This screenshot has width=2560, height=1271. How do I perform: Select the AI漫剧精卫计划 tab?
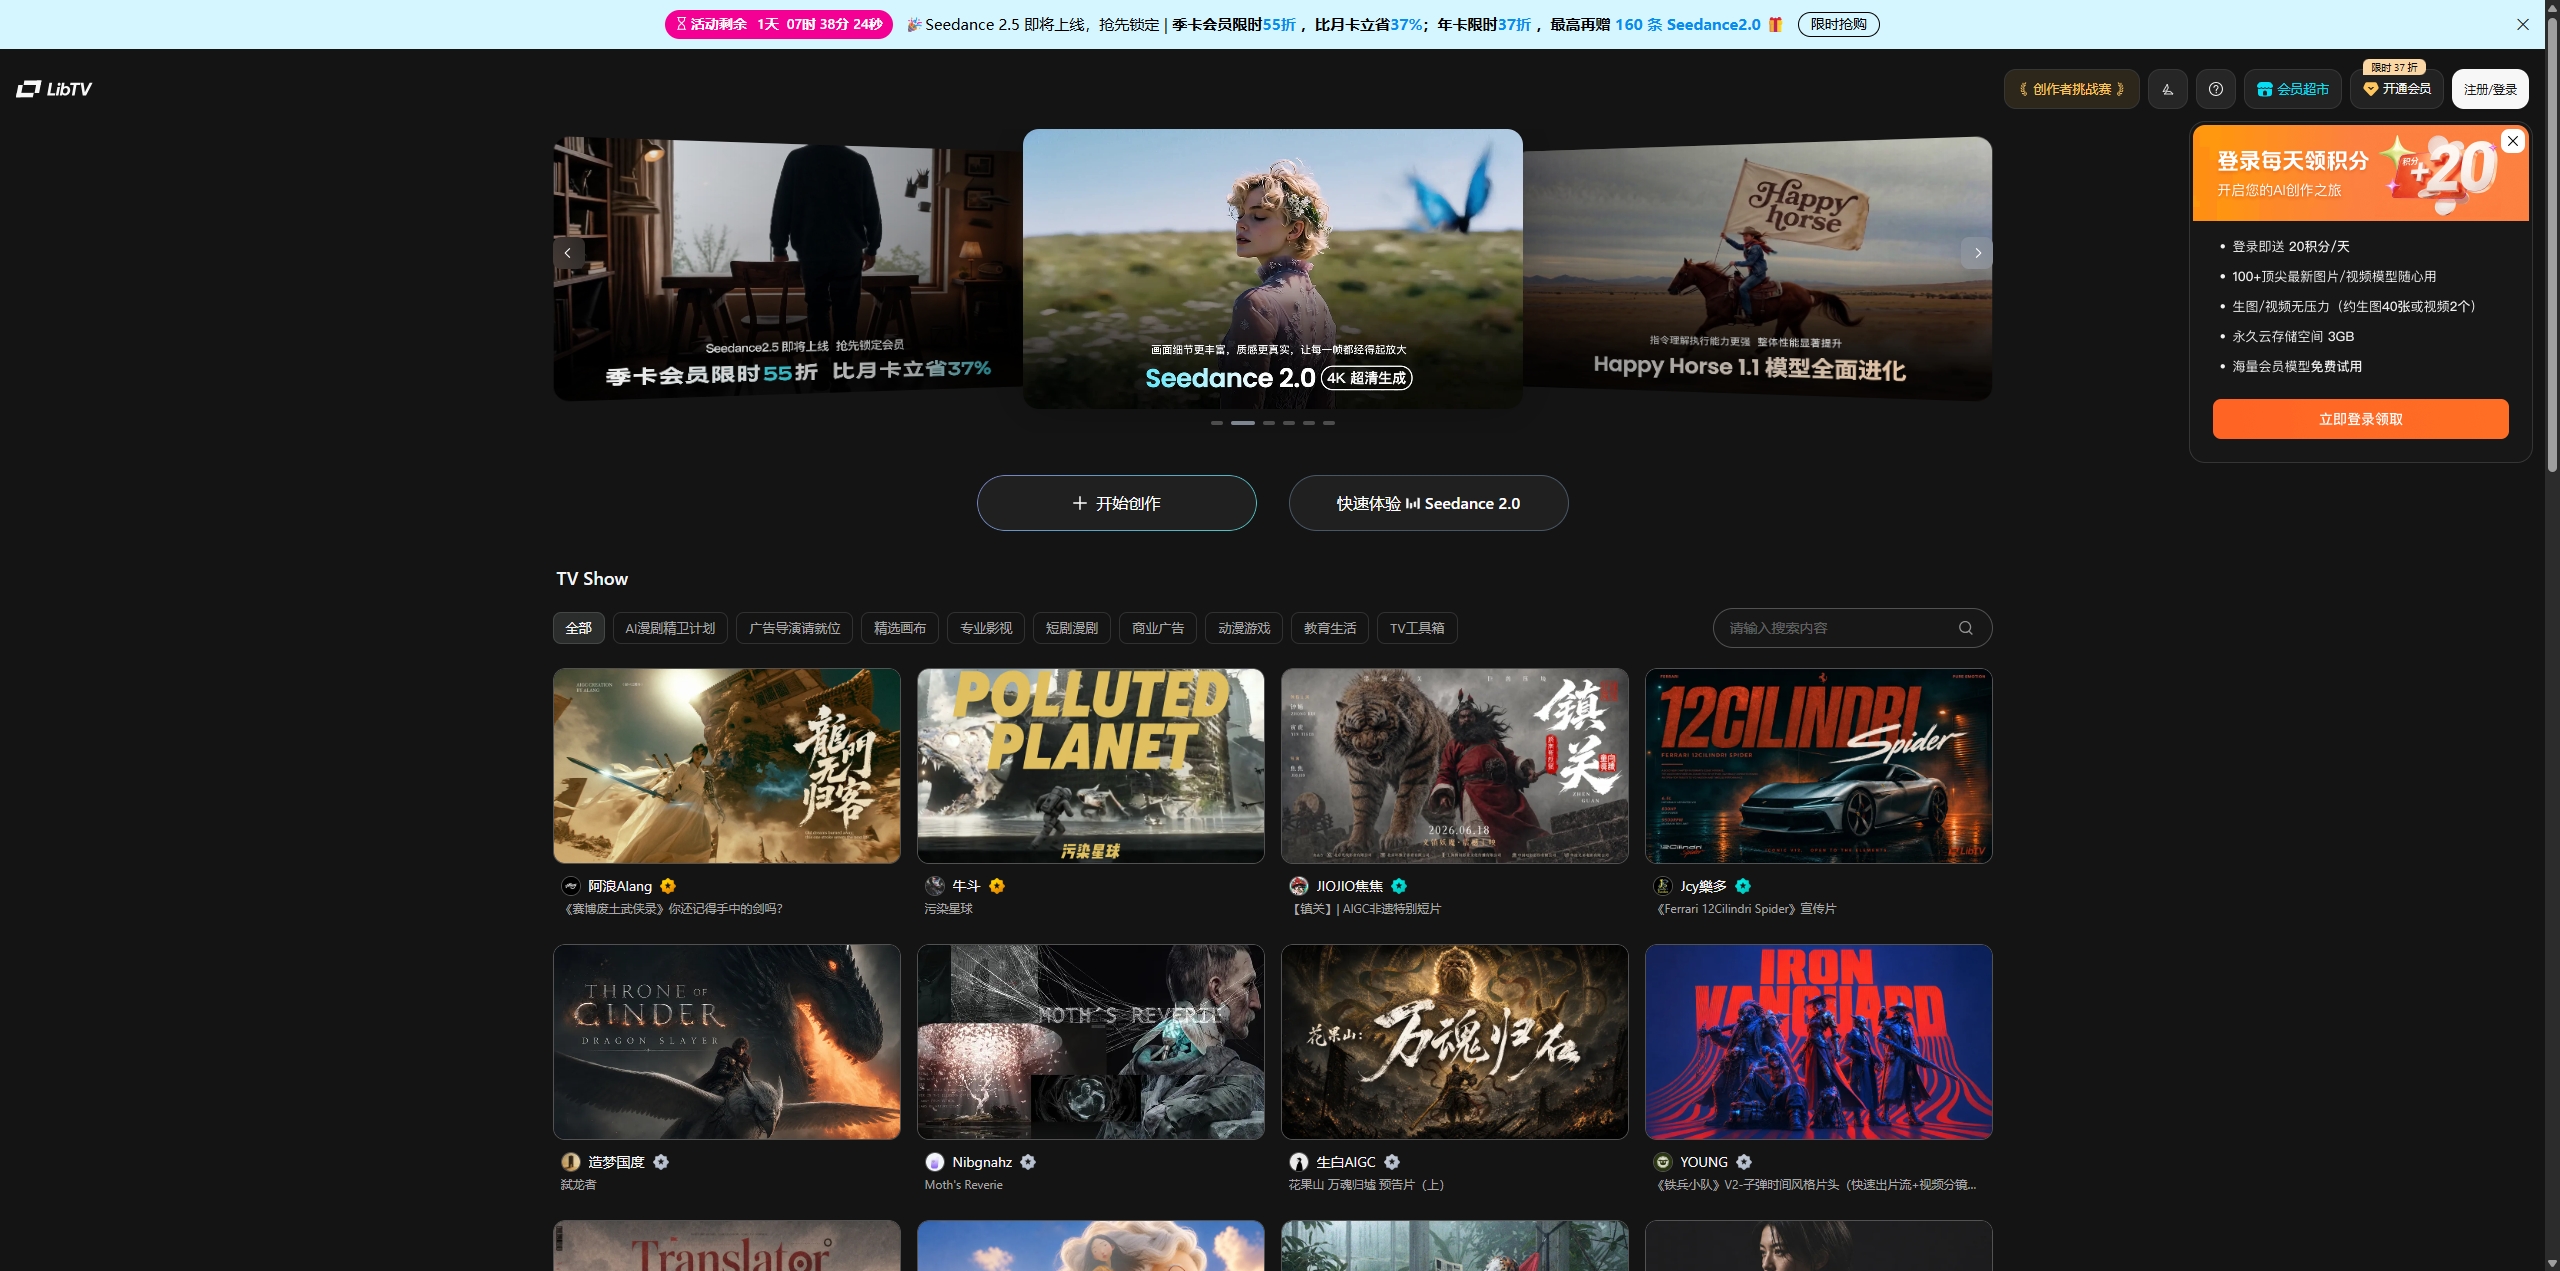click(x=670, y=628)
